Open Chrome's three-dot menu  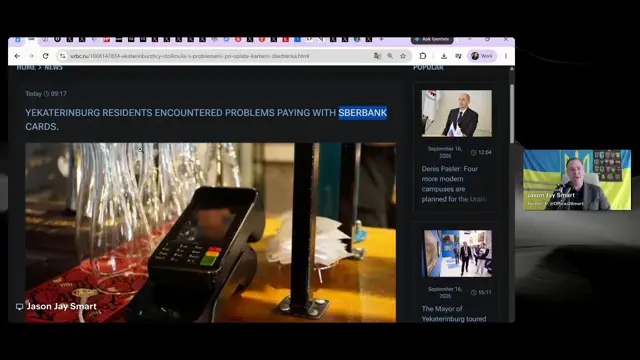tap(506, 56)
